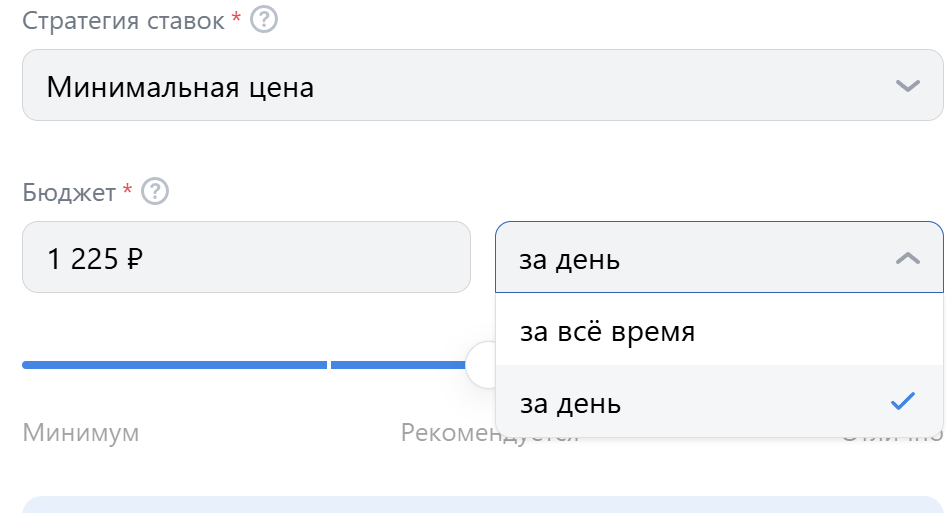Click help icon beside Бюджет label
The image size is (946, 513).
tap(155, 191)
